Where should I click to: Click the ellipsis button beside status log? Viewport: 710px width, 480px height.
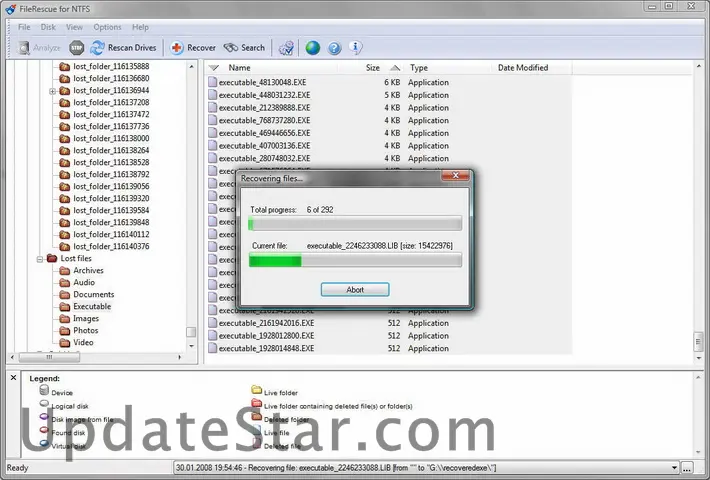tap(687, 468)
